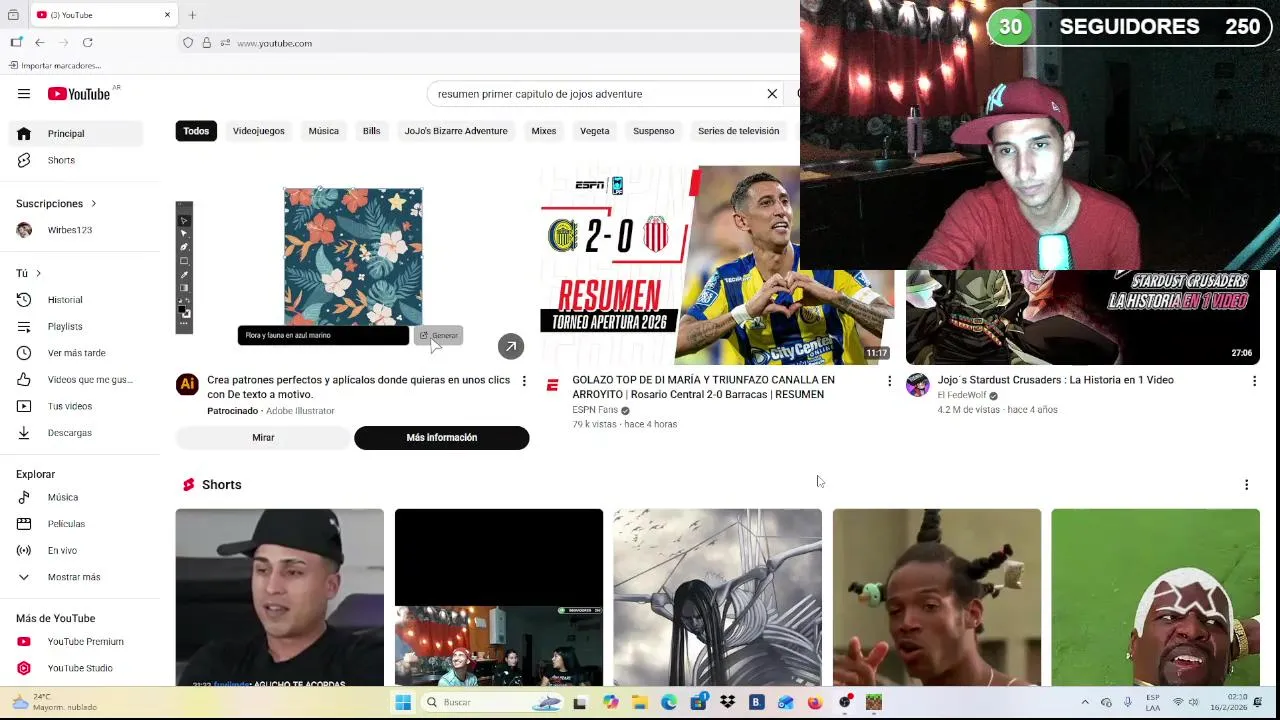Click taskbar Buscar search box

pos(494,702)
